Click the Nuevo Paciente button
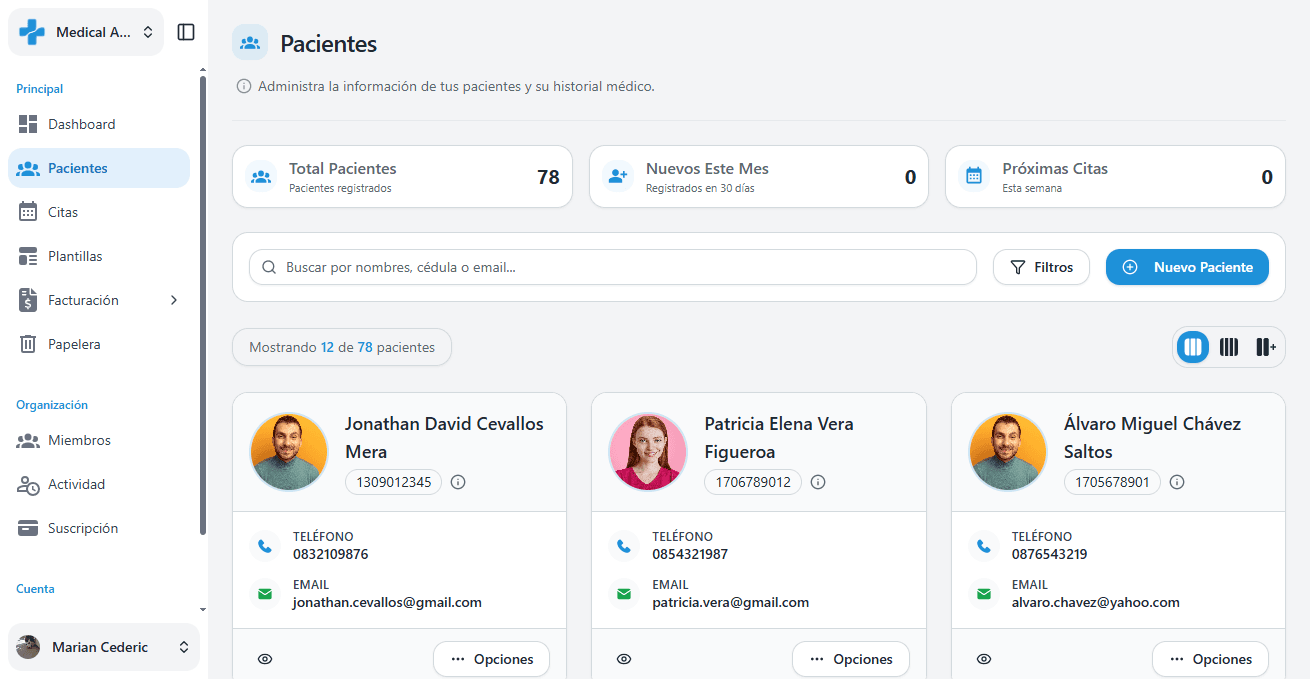Image resolution: width=1310 pixels, height=679 pixels. [x=1187, y=267]
